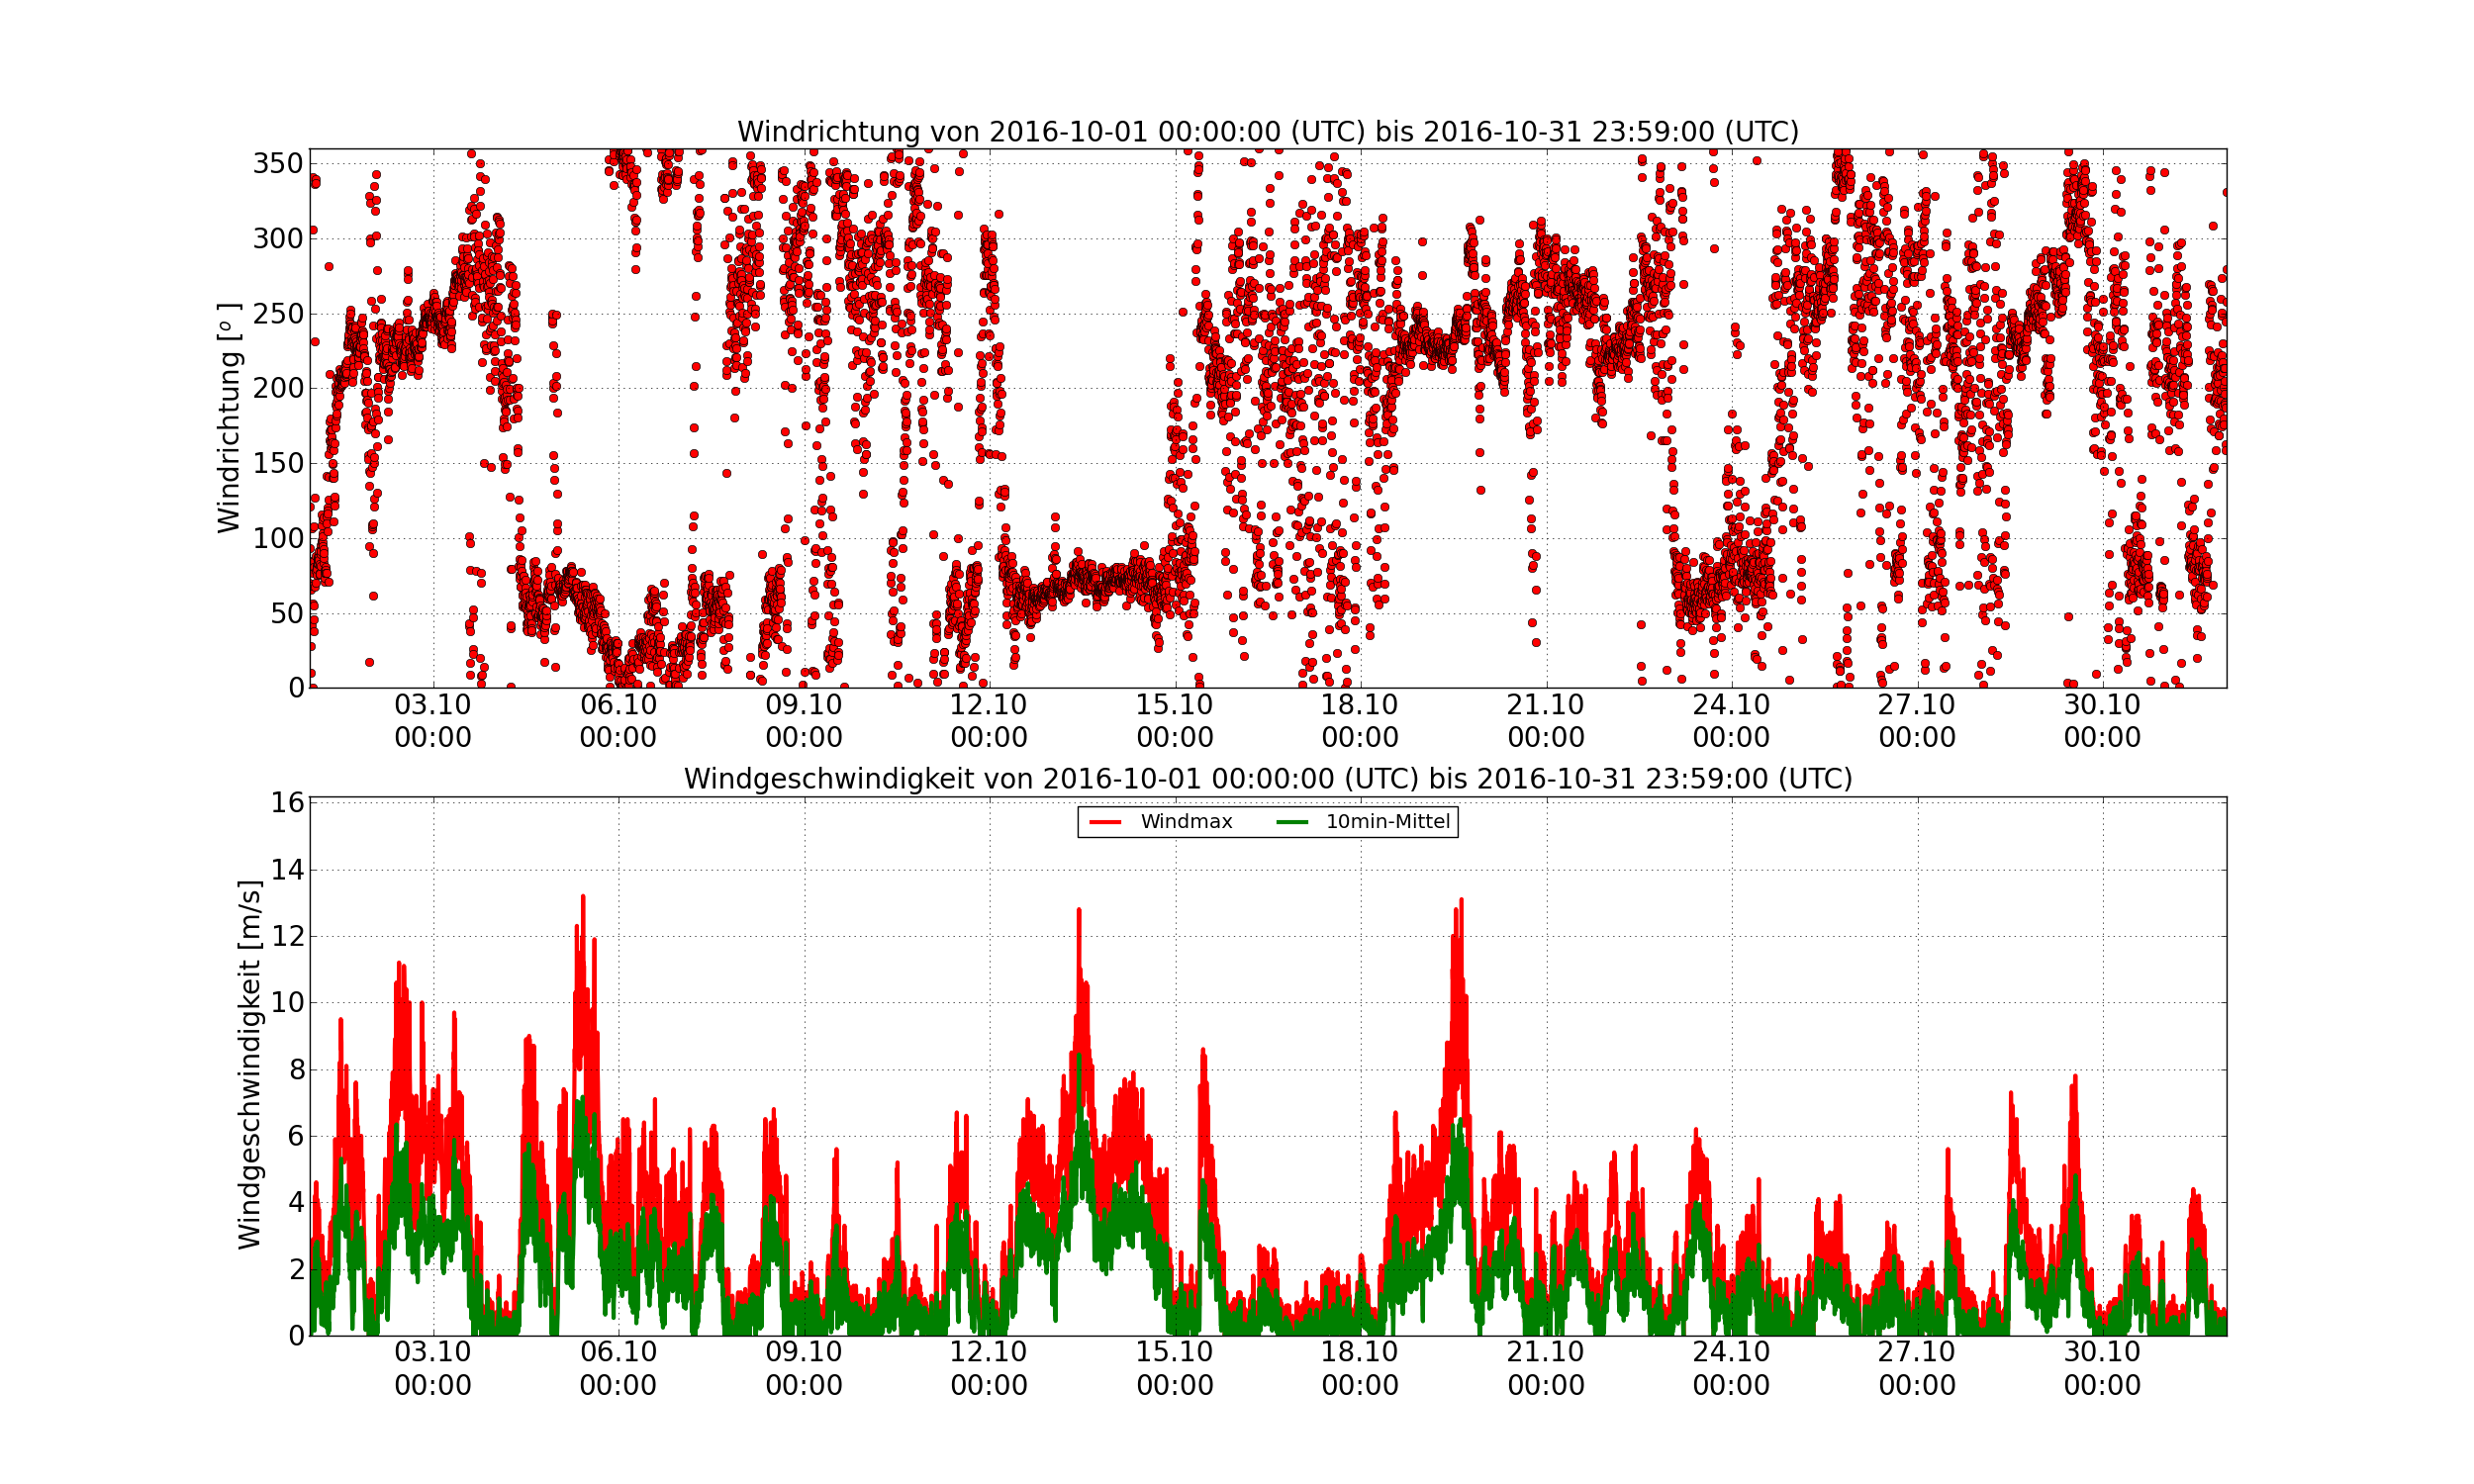Select the Windmax legend entry
The height and width of the screenshot is (1484, 2474).
(x=1160, y=822)
